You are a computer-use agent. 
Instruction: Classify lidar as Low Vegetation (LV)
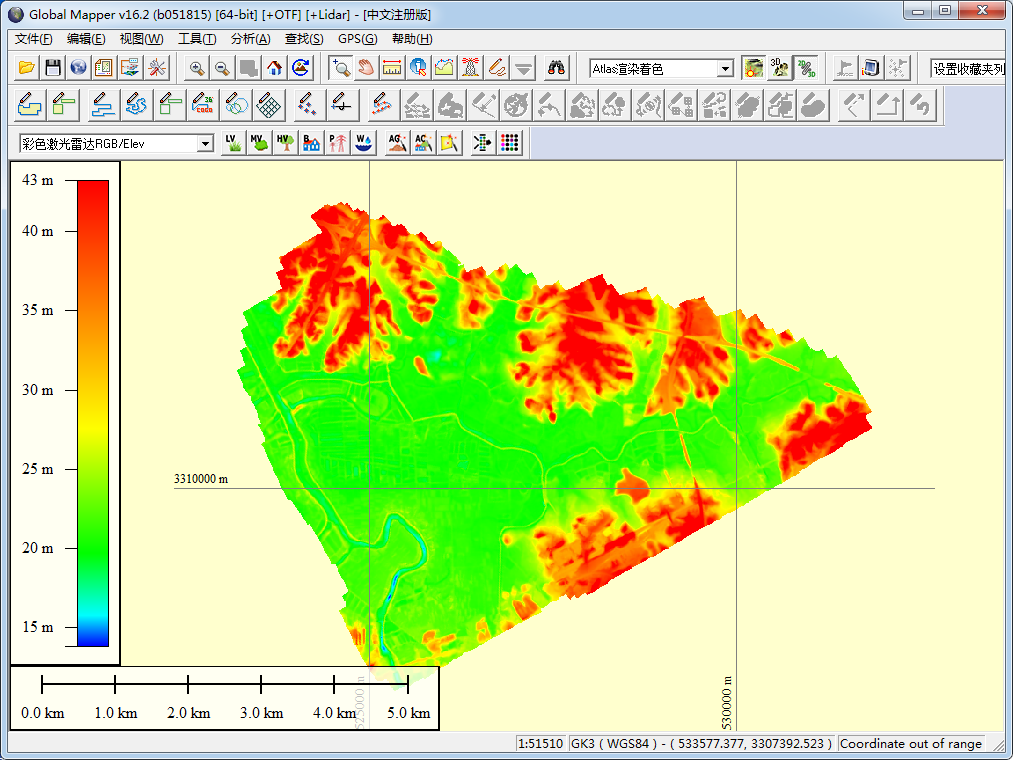pyautogui.click(x=233, y=143)
